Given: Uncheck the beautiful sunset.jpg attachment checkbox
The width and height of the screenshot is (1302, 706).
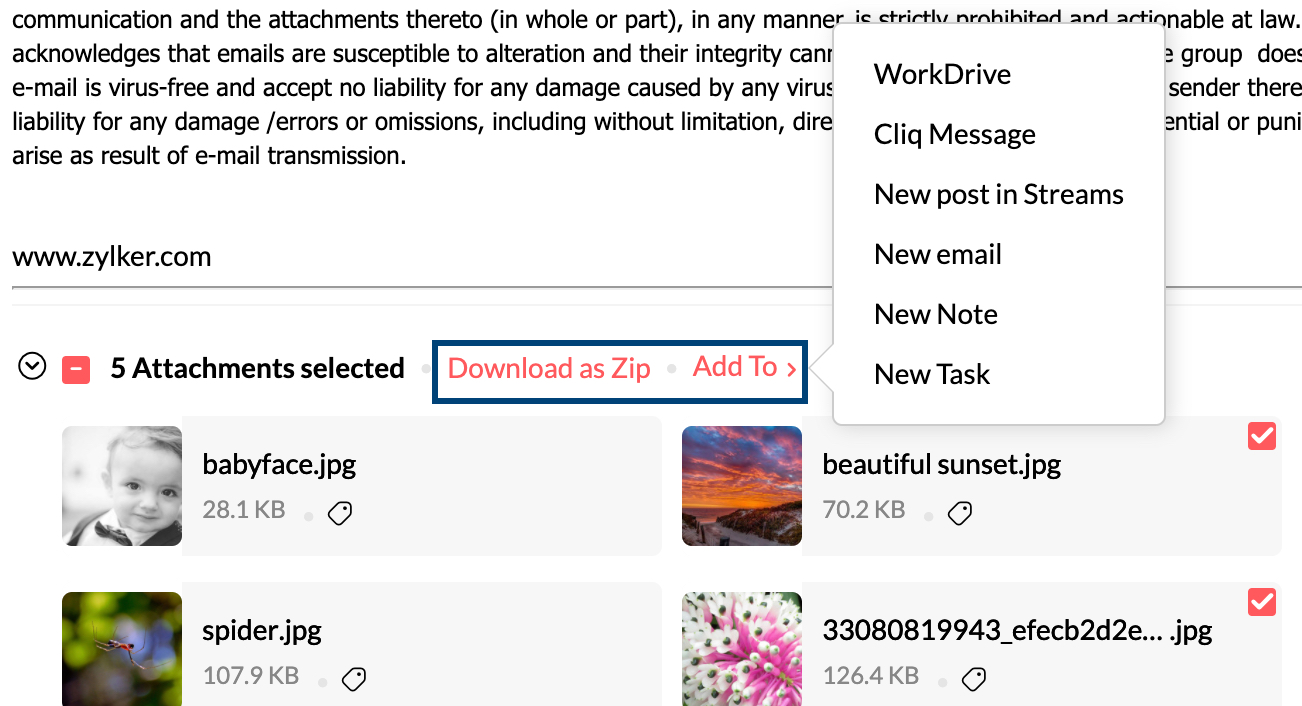Looking at the screenshot, I should click(1262, 436).
